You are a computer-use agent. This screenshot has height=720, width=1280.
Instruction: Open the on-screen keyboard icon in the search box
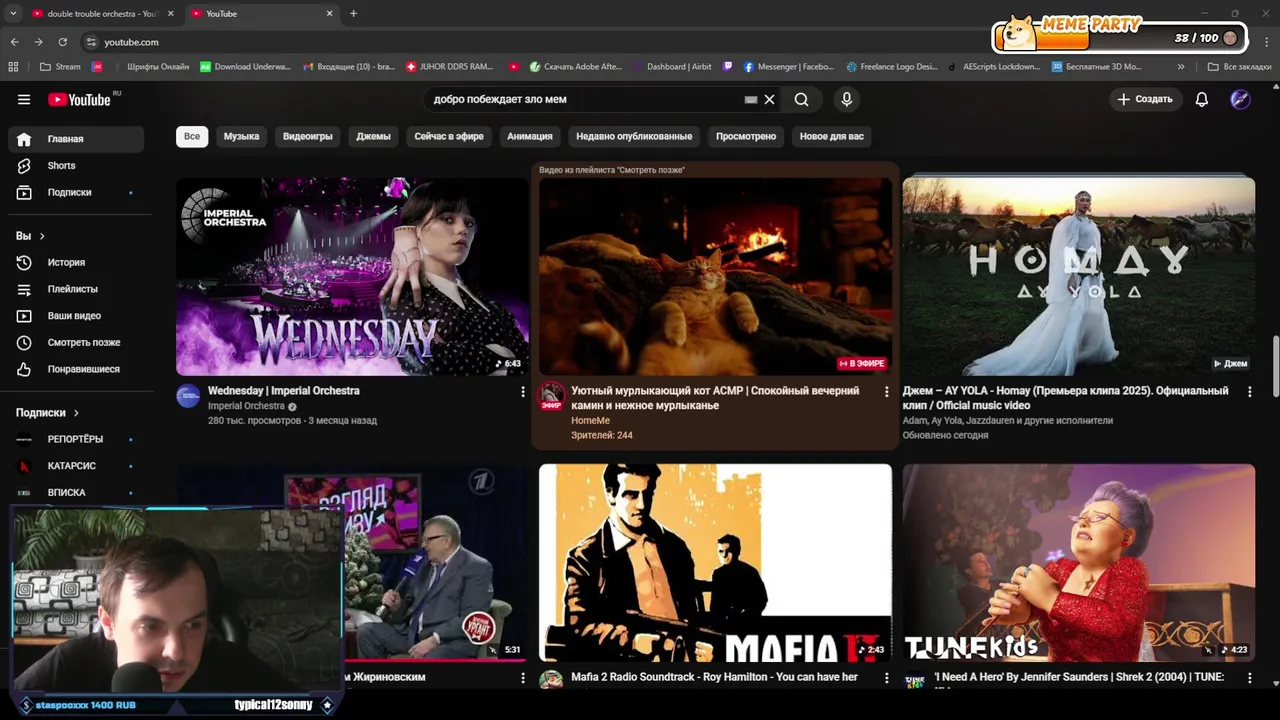point(751,99)
